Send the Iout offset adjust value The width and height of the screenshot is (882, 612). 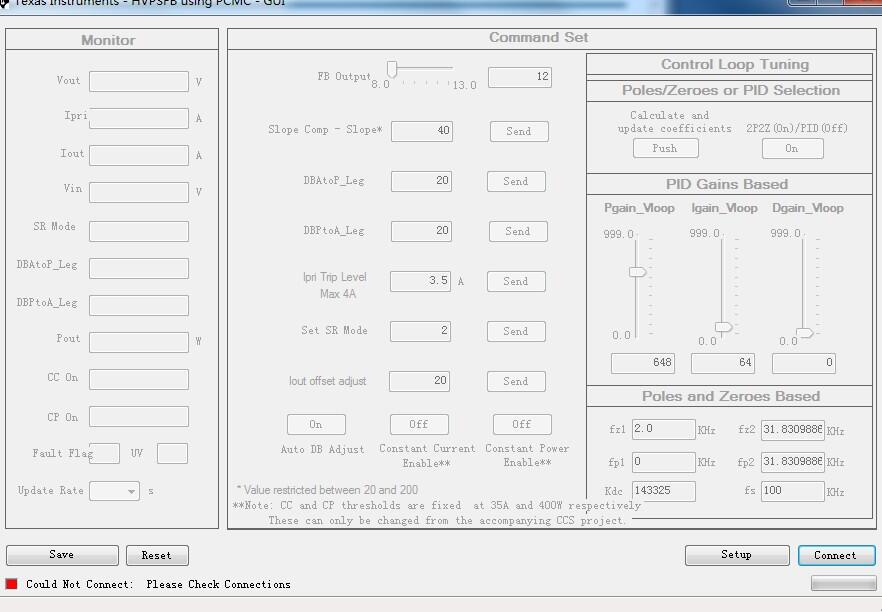[516, 381]
